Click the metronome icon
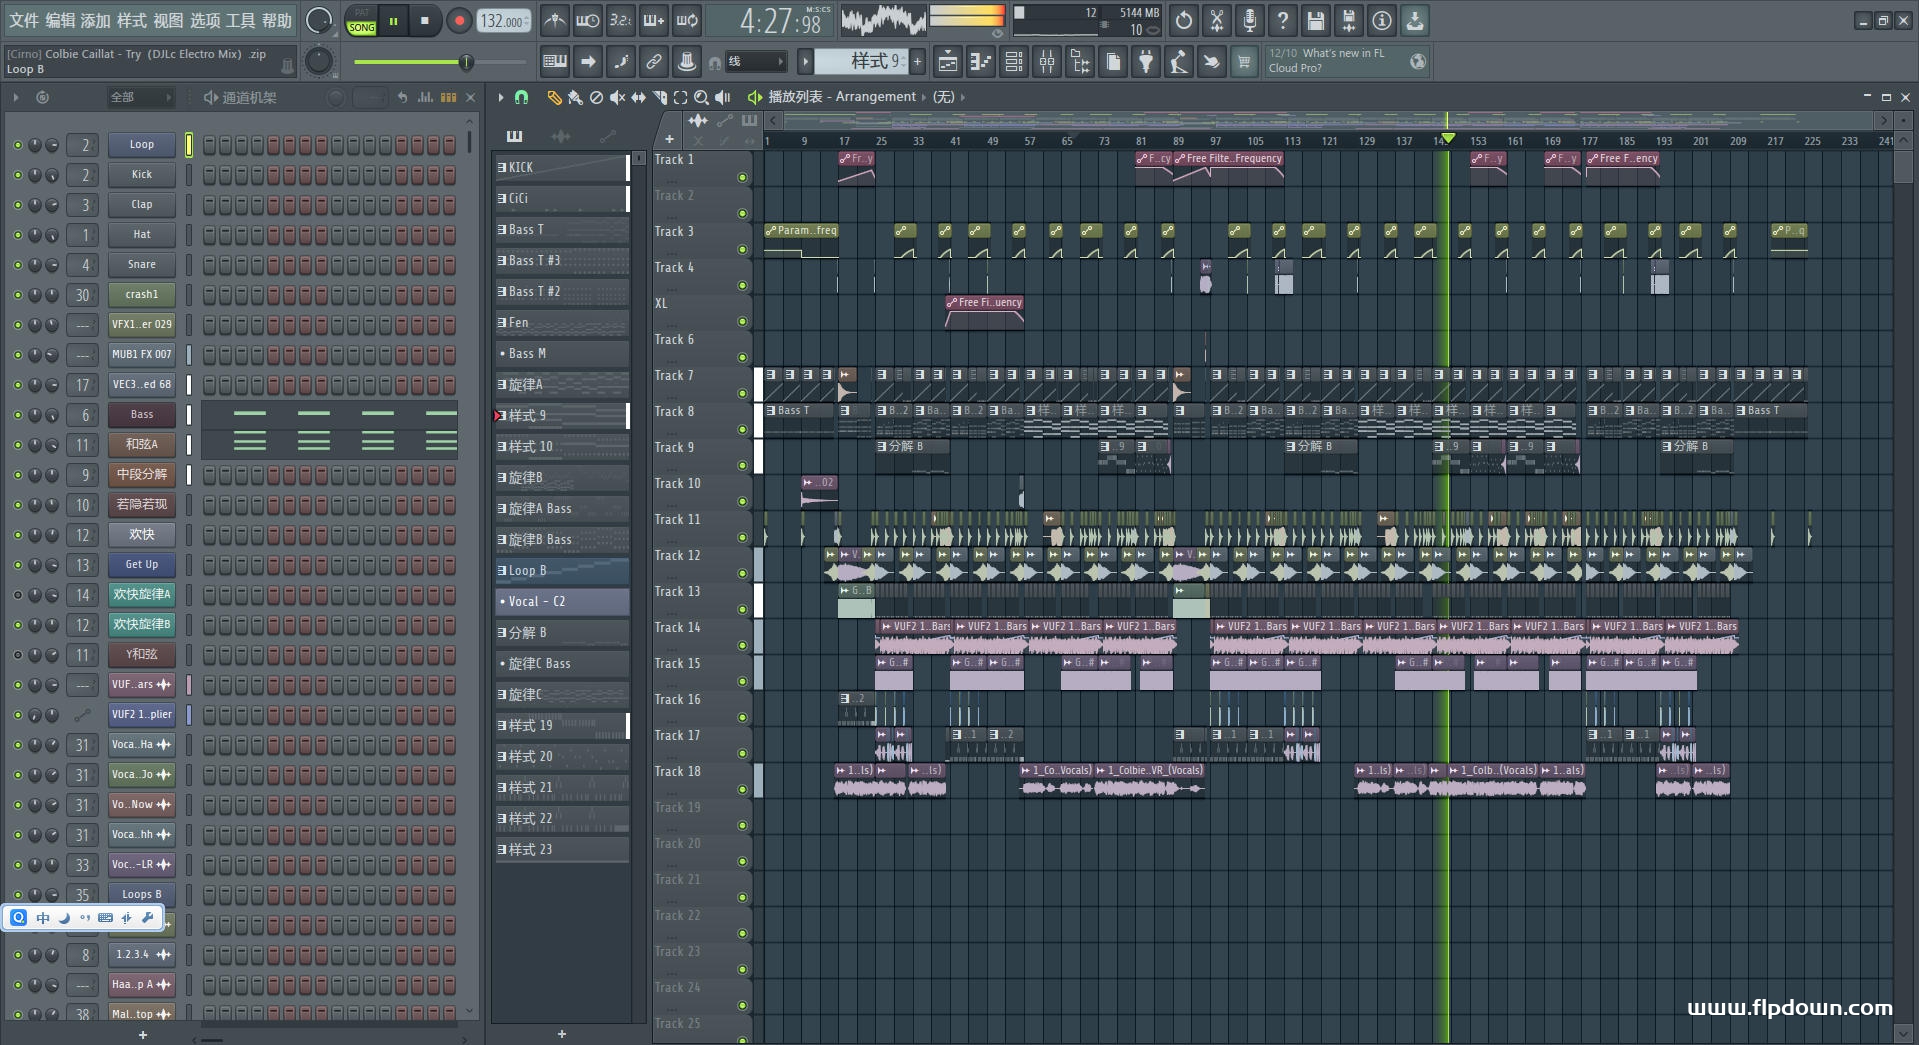The height and width of the screenshot is (1045, 1919). click(554, 21)
